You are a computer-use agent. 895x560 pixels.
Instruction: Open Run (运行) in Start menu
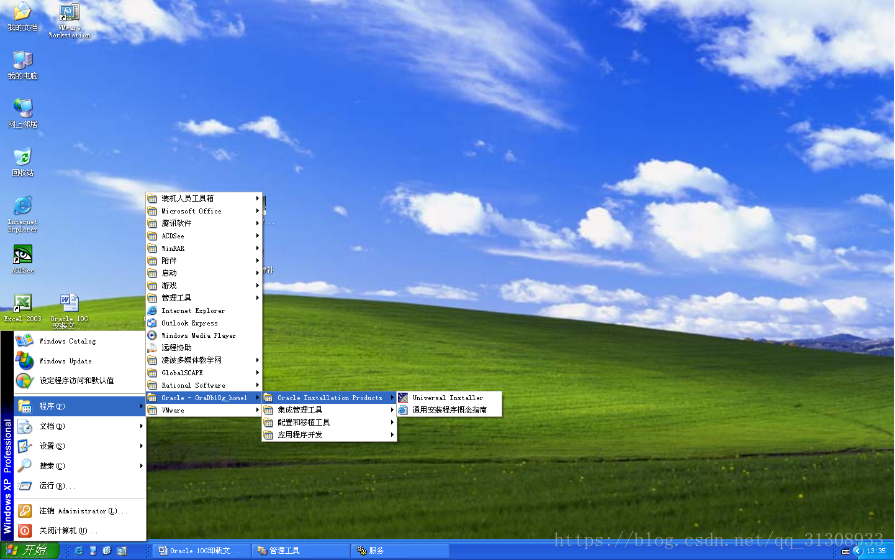(79, 486)
